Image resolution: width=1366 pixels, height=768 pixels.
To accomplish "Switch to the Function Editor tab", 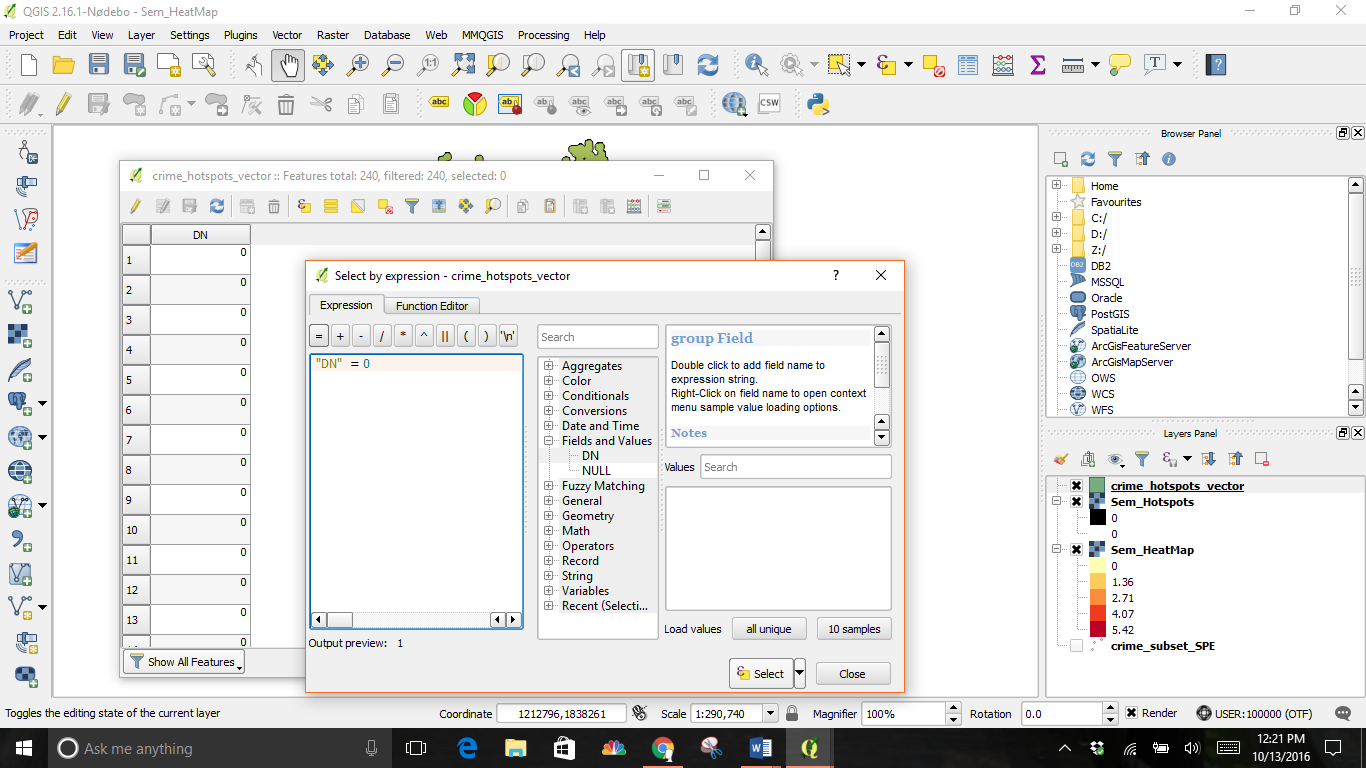I will point(432,306).
